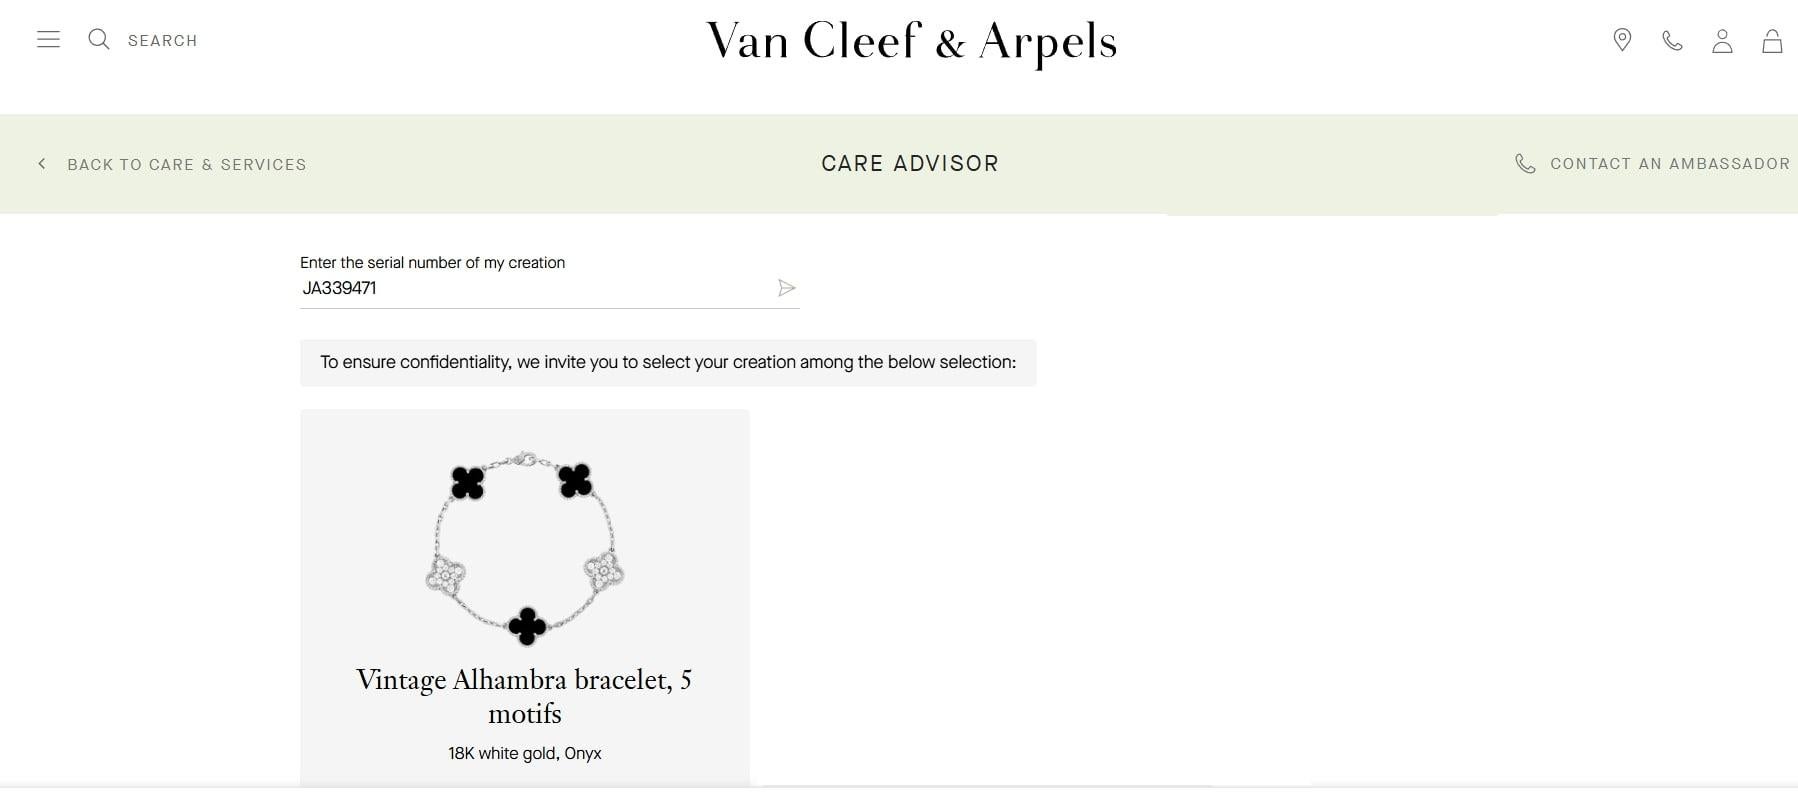
Task: Submit serial number with arrow icon
Action: [787, 288]
